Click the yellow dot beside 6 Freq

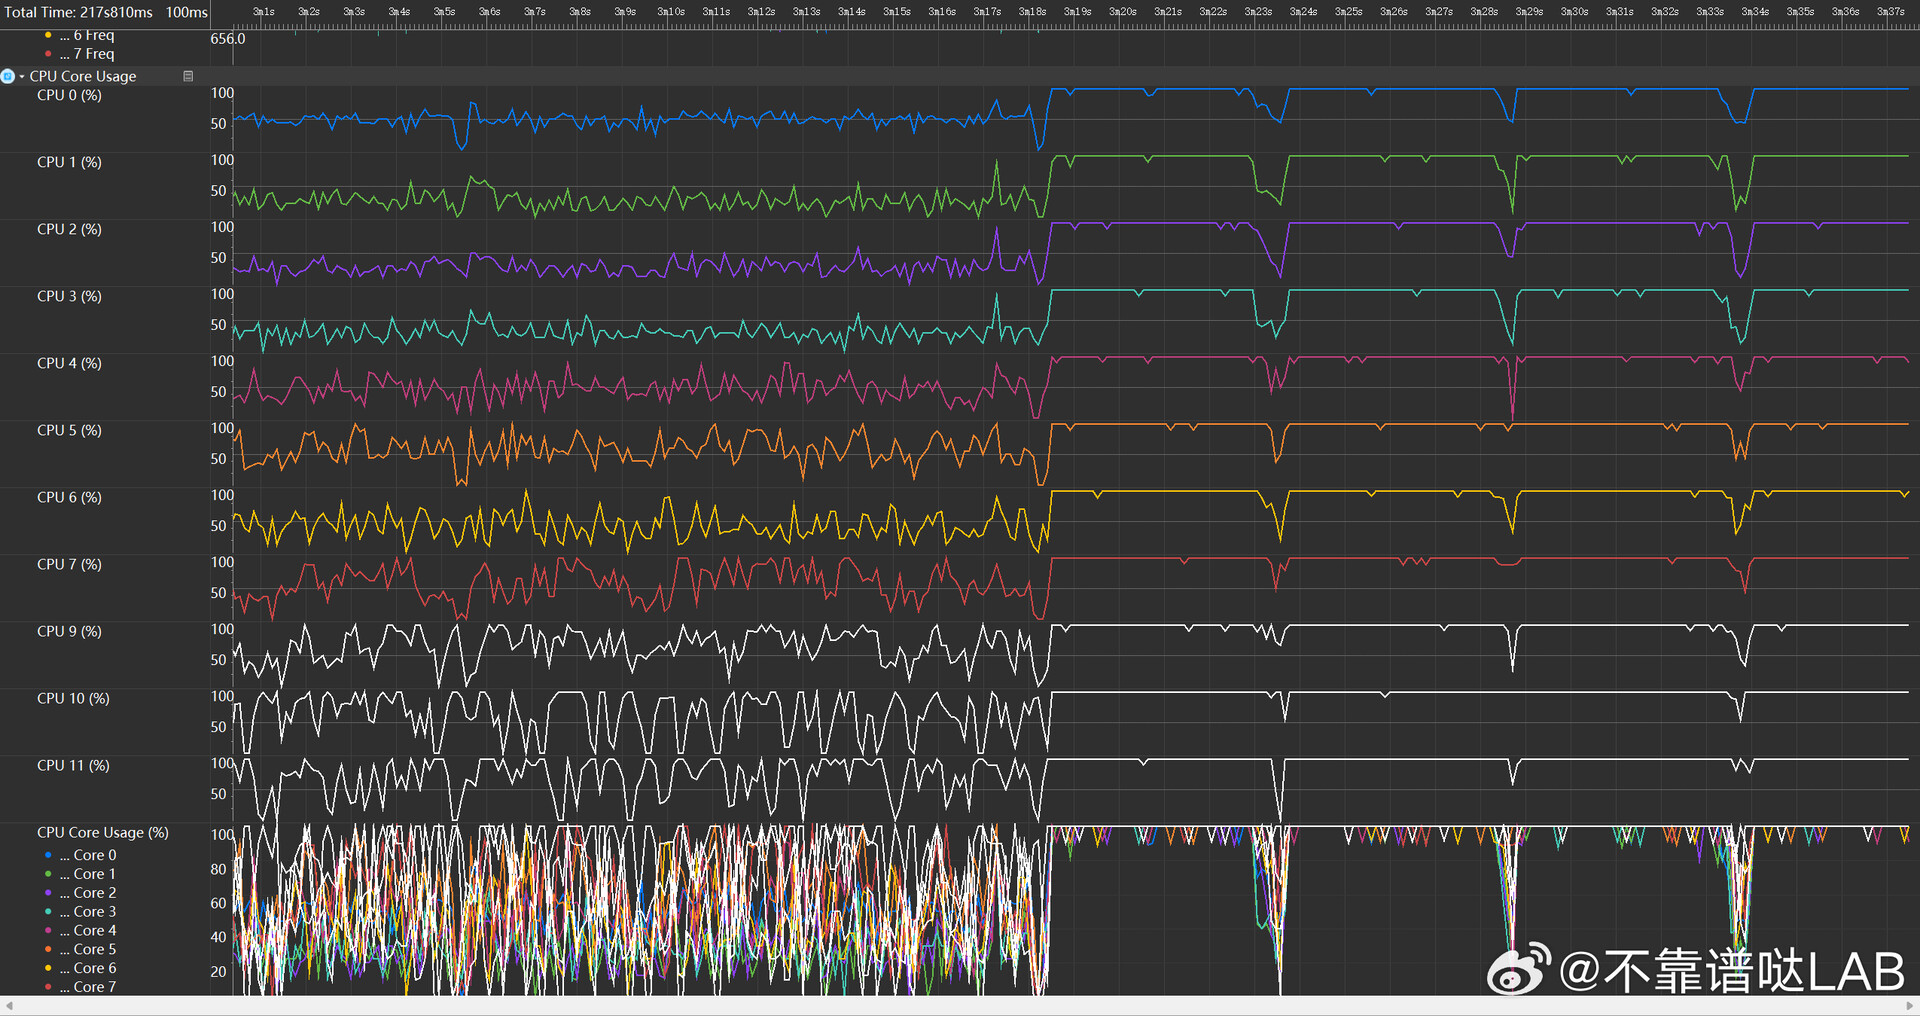48,35
